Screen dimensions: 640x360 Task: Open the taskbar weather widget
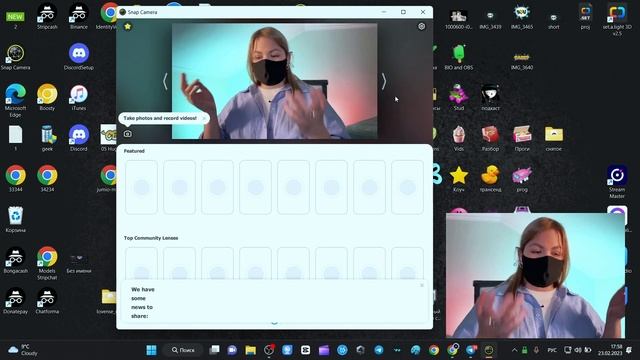click(22, 350)
